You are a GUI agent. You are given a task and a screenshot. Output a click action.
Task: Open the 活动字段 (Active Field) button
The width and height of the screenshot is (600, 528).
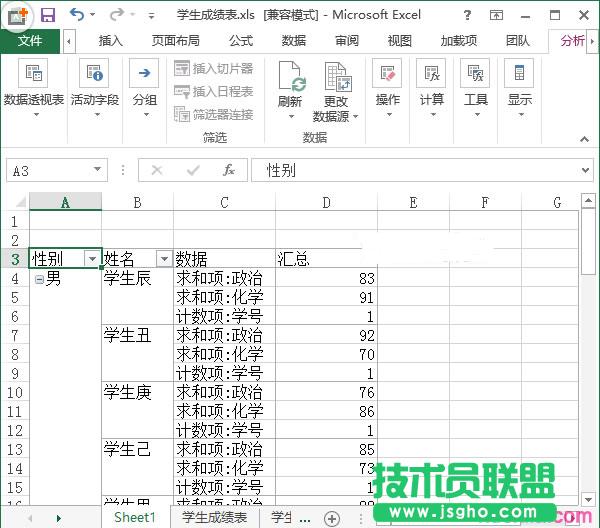95,75
